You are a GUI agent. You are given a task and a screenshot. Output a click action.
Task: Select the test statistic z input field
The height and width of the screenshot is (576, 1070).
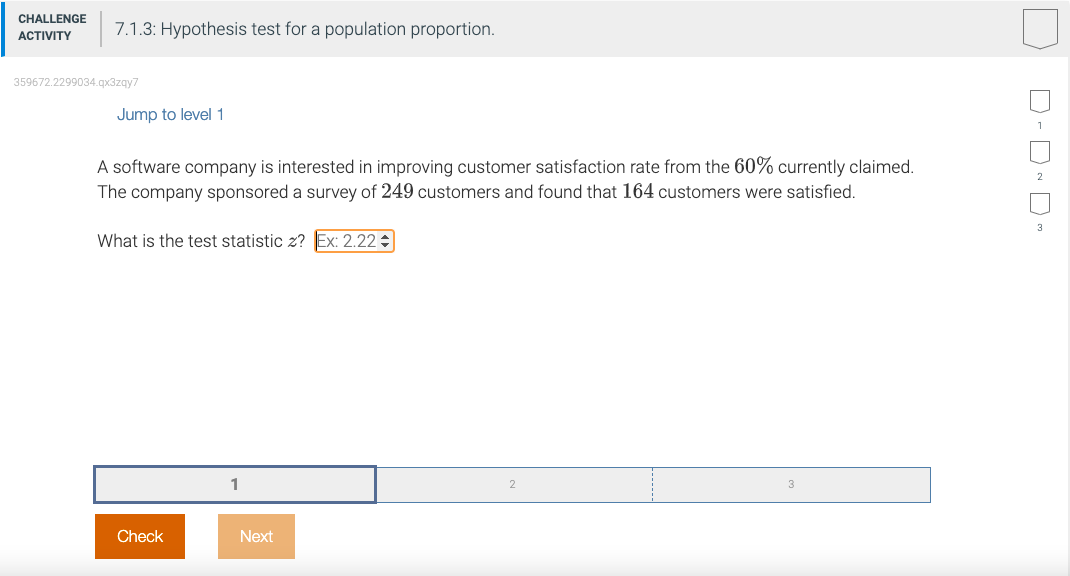(x=345, y=240)
